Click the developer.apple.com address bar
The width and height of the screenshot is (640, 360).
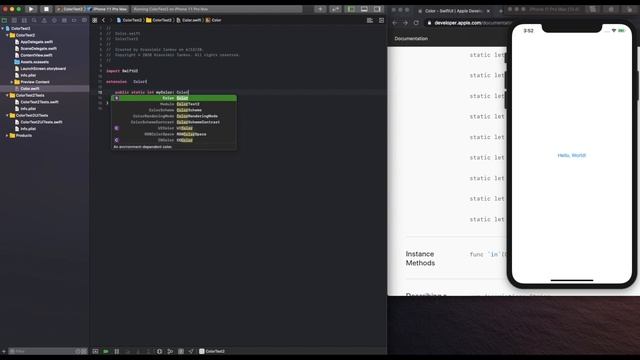(467, 23)
